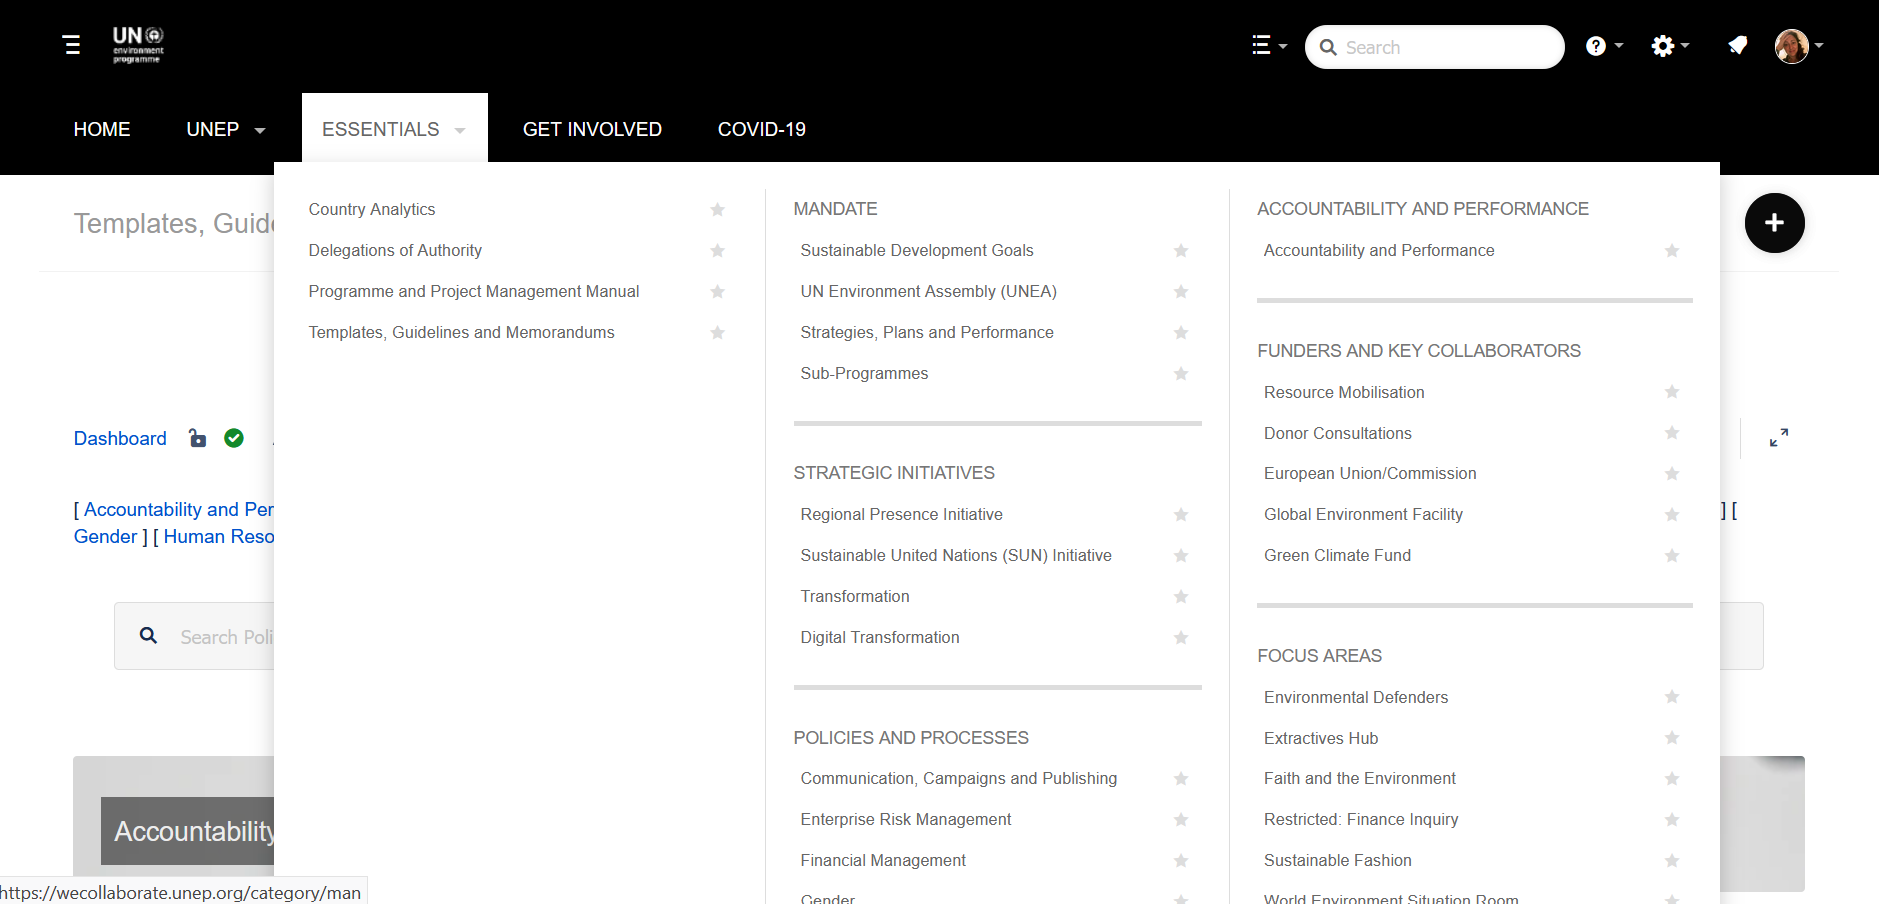Click star next to Green Climate Fund

point(1672,556)
